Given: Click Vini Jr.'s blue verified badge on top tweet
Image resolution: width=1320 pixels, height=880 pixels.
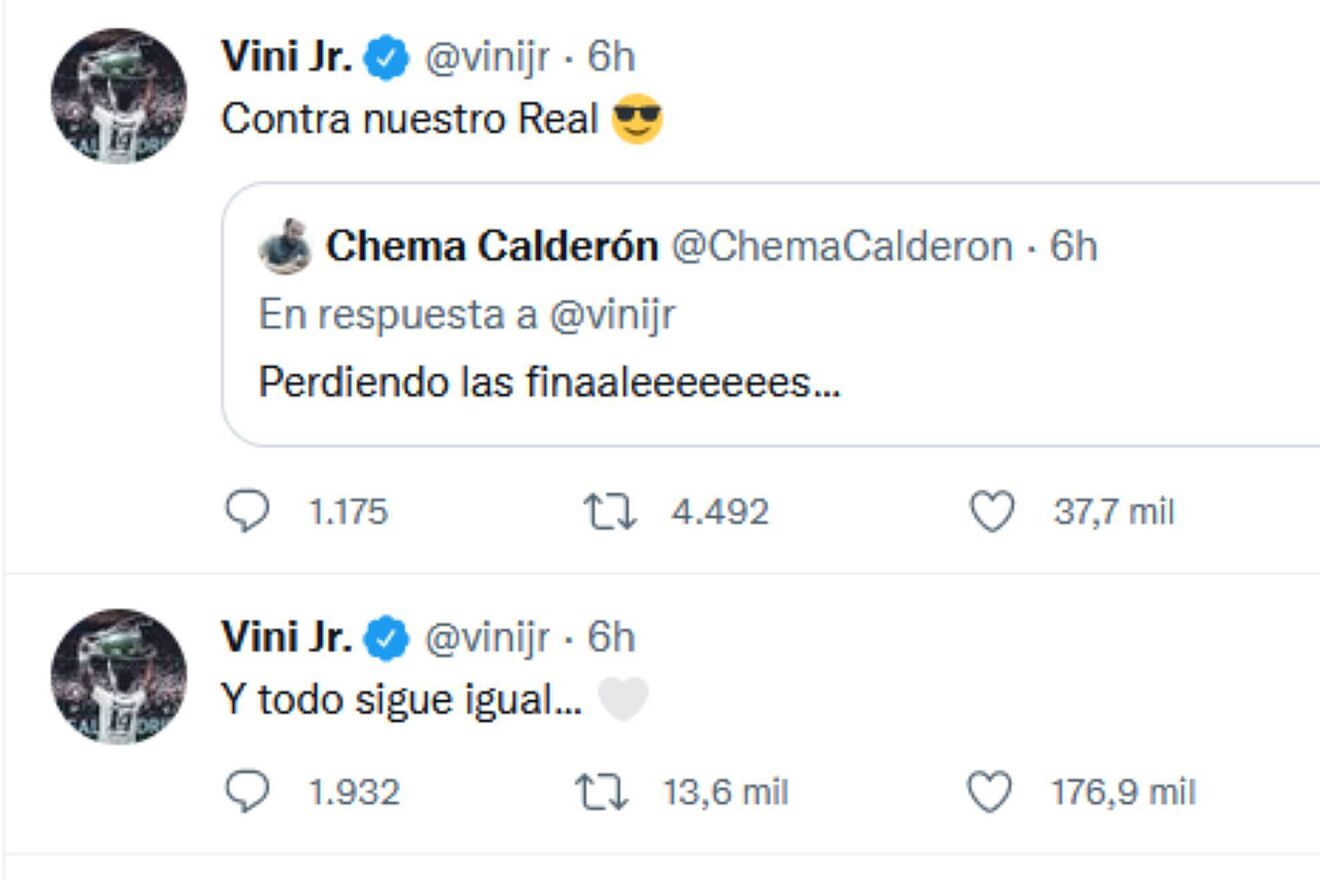Looking at the screenshot, I should (385, 57).
